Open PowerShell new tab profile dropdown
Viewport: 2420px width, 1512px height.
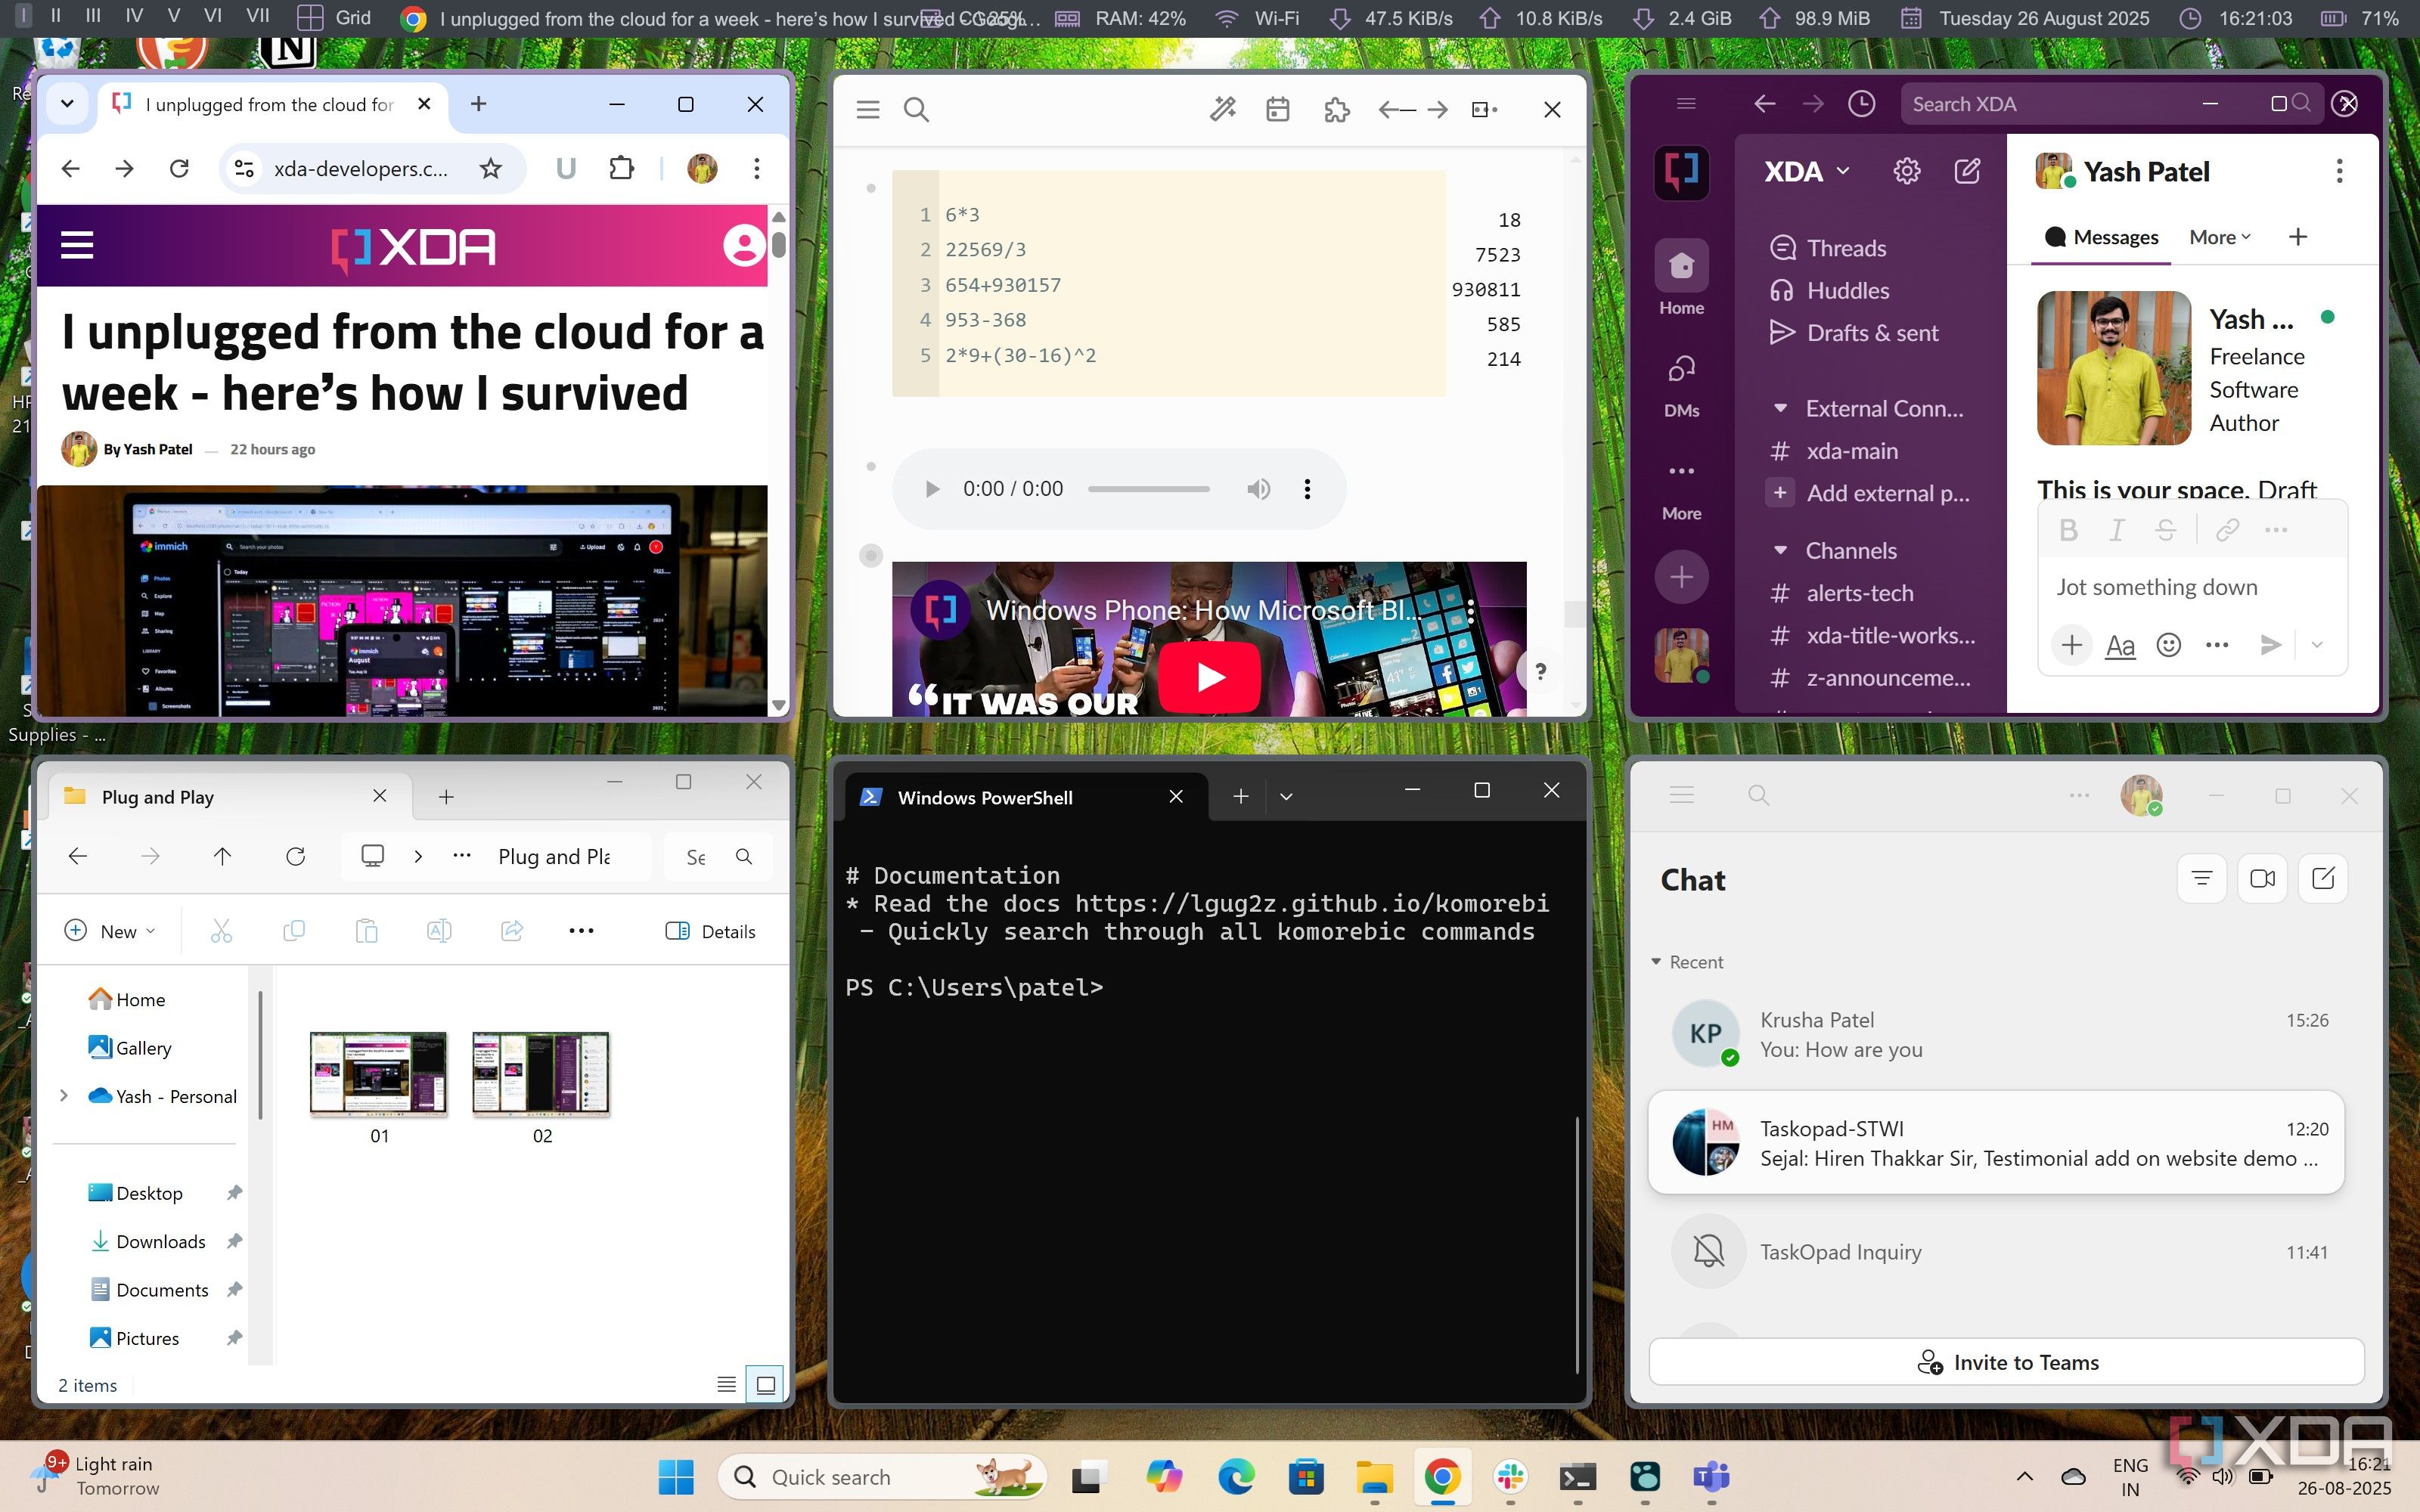1286,797
